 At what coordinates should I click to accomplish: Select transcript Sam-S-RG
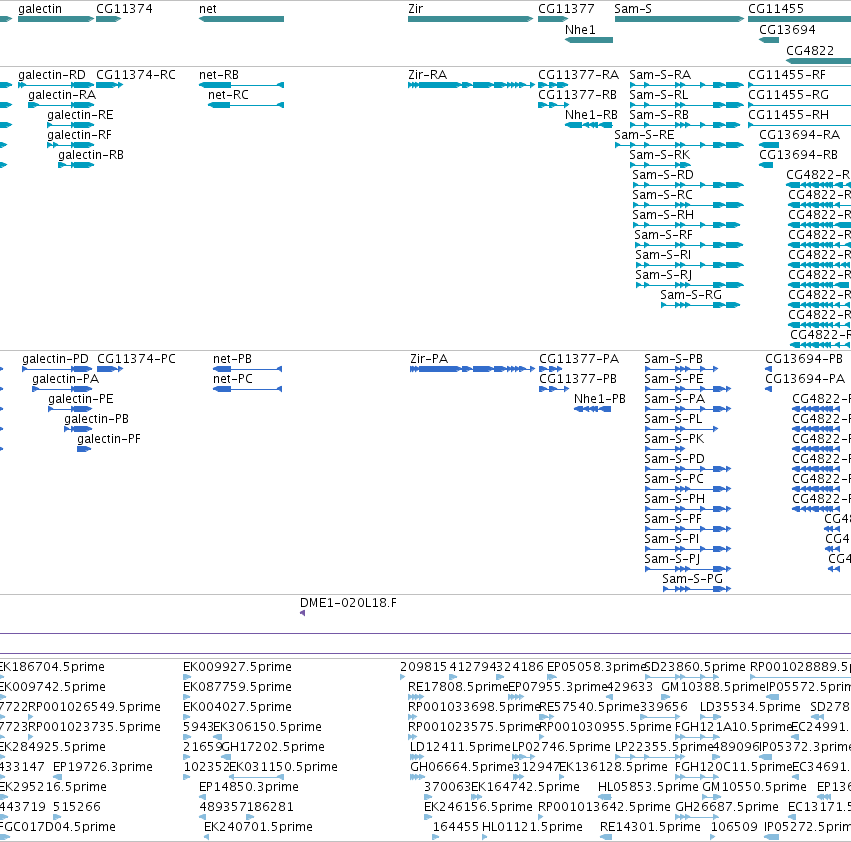[x=700, y=305]
